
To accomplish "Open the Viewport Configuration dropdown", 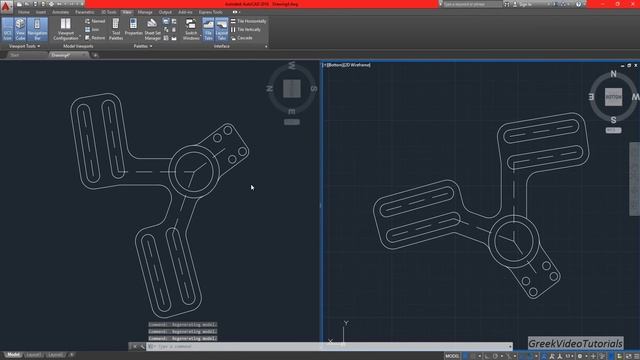I will [x=65, y=29].
